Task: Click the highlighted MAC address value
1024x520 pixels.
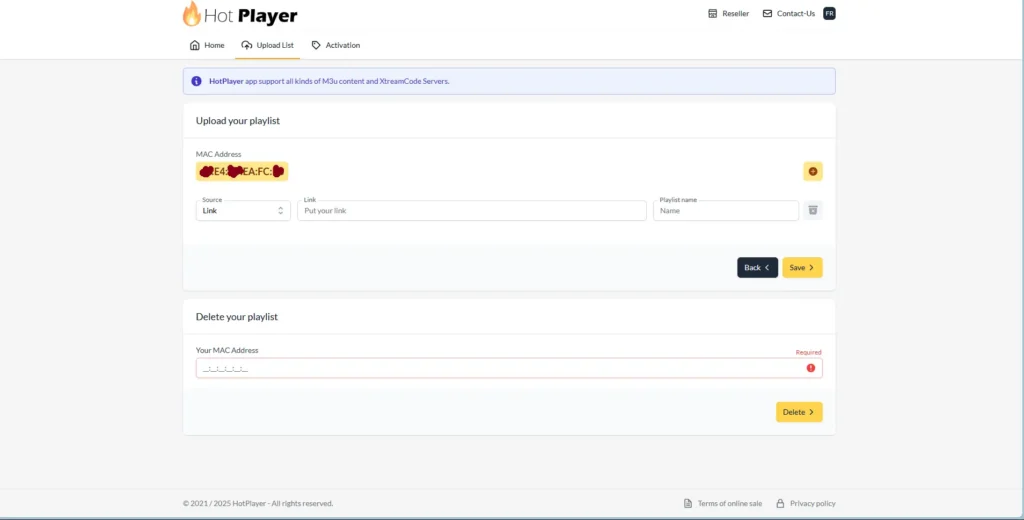Action: tap(242, 171)
